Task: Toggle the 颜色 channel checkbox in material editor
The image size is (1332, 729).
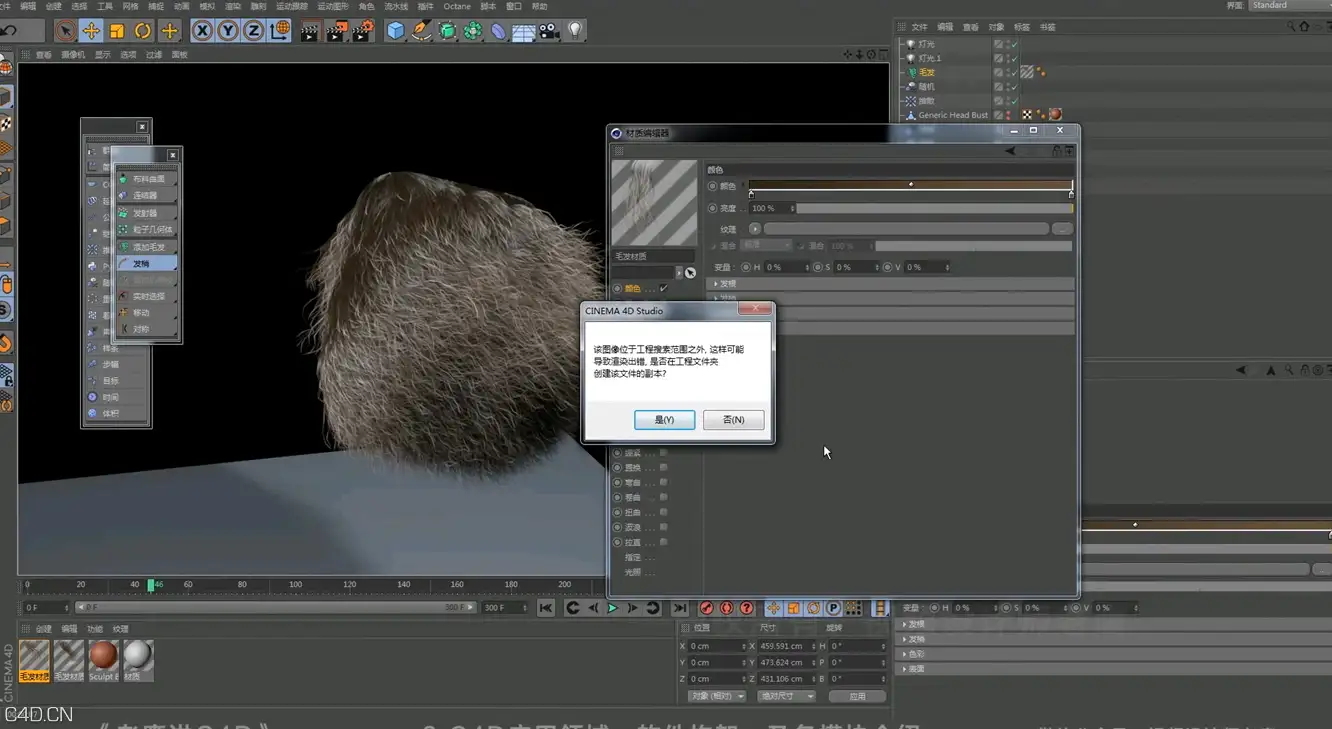Action: click(x=663, y=289)
